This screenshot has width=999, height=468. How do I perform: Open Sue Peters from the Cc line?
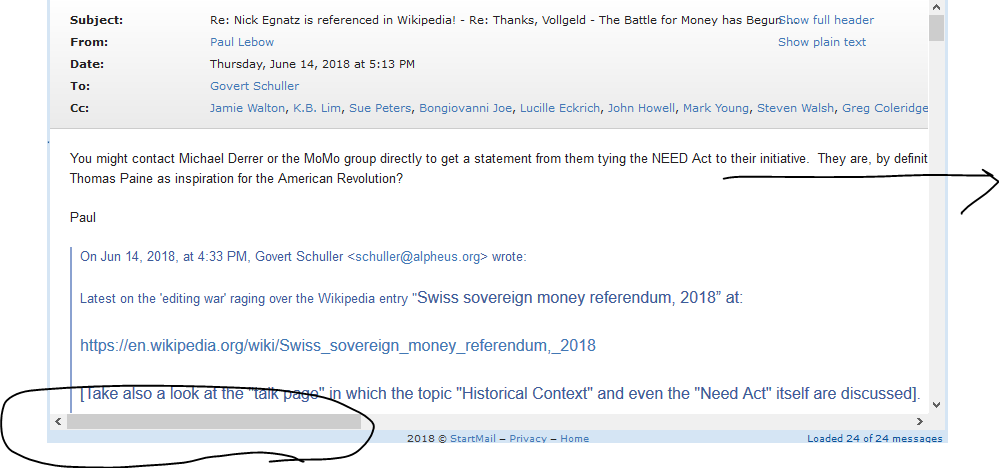point(380,108)
